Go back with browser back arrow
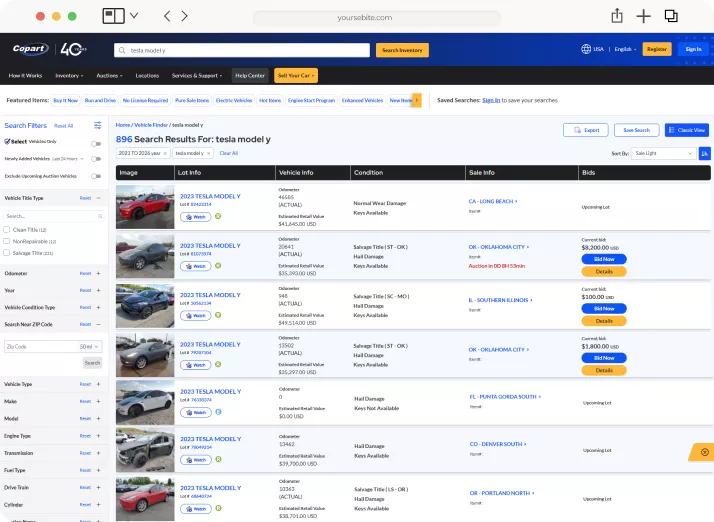 click(167, 16)
